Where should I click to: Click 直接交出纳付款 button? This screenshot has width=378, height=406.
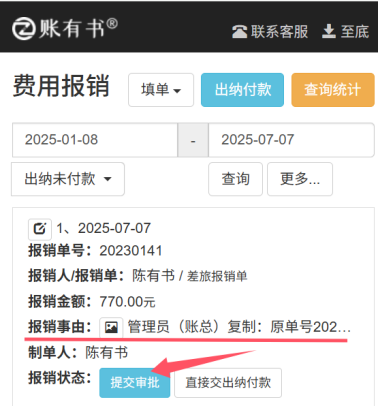click(x=228, y=383)
